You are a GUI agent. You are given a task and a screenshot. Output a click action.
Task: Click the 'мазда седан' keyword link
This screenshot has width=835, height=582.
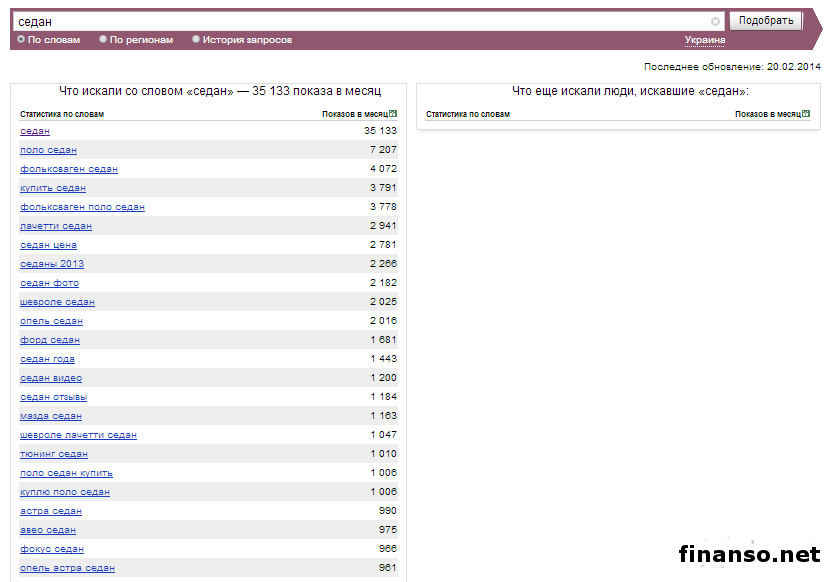tap(51, 416)
